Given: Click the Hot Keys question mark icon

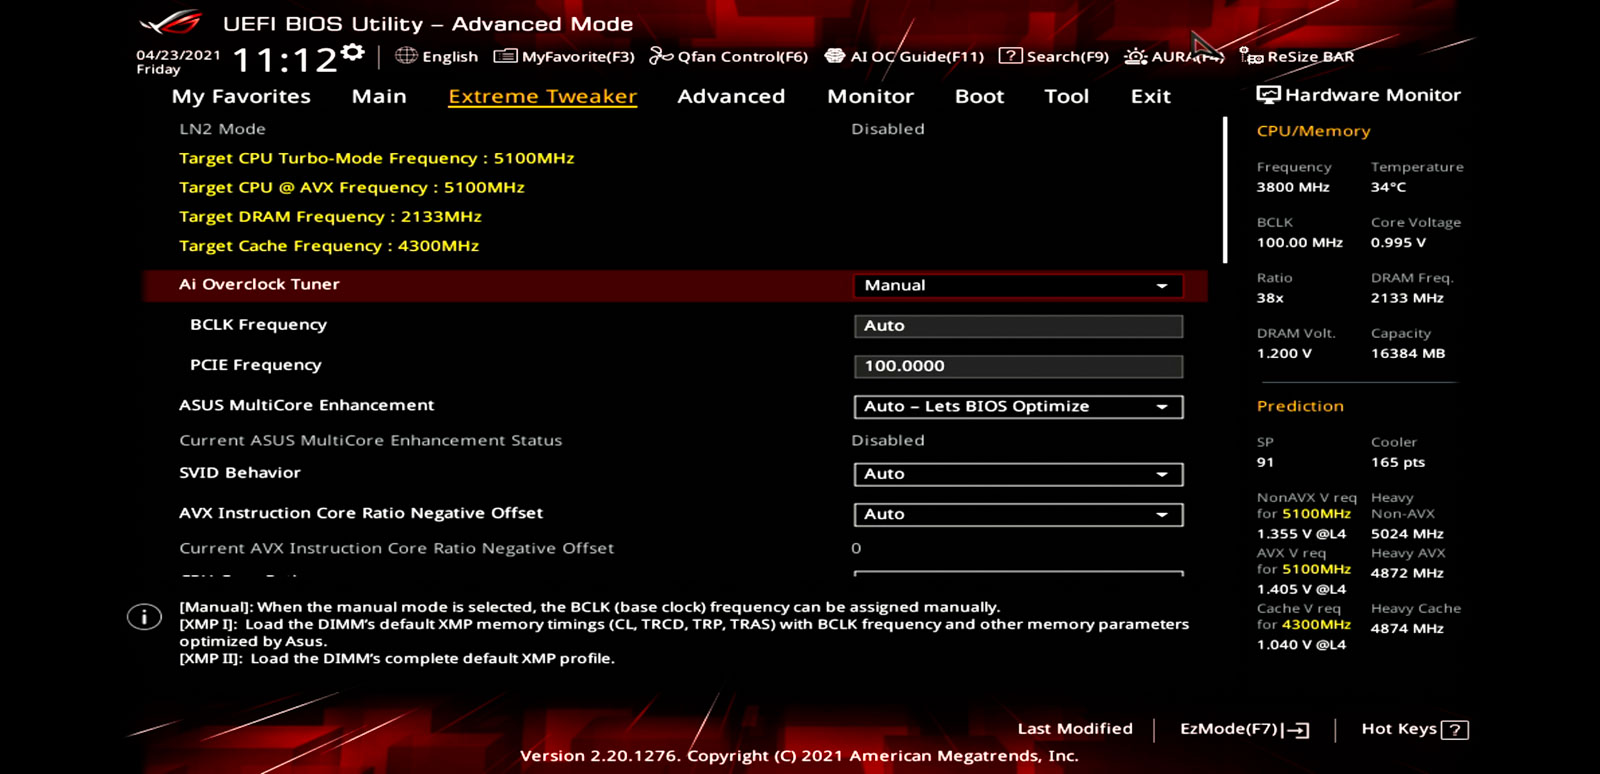Looking at the screenshot, I should tap(1456, 730).
